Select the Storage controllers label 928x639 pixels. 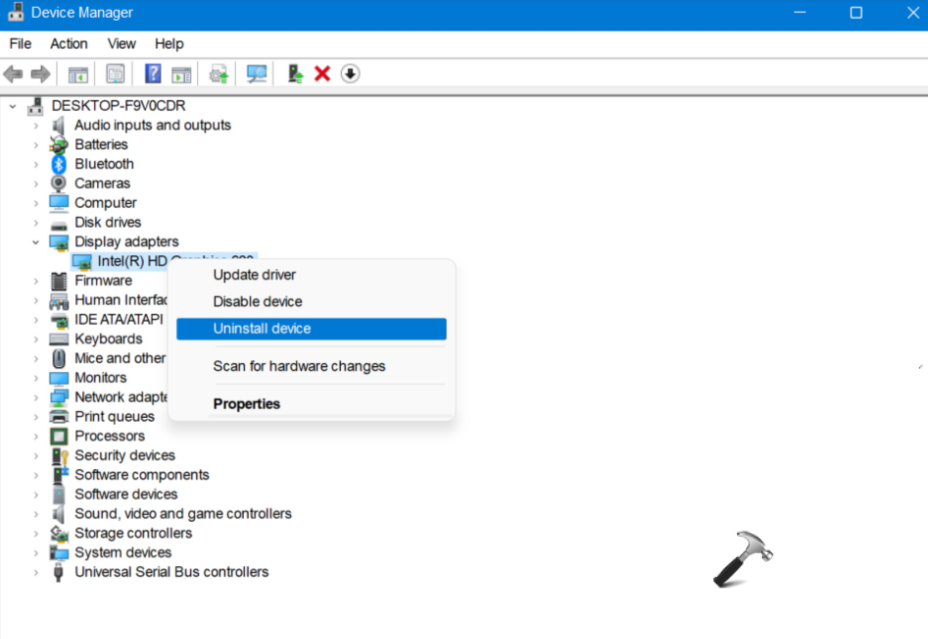point(133,533)
